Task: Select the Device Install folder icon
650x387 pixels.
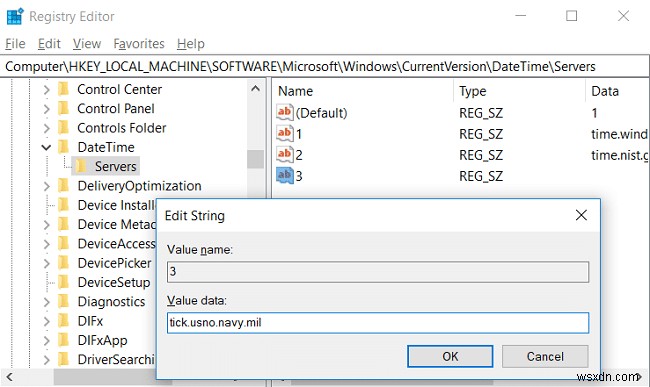Action: (x=63, y=205)
